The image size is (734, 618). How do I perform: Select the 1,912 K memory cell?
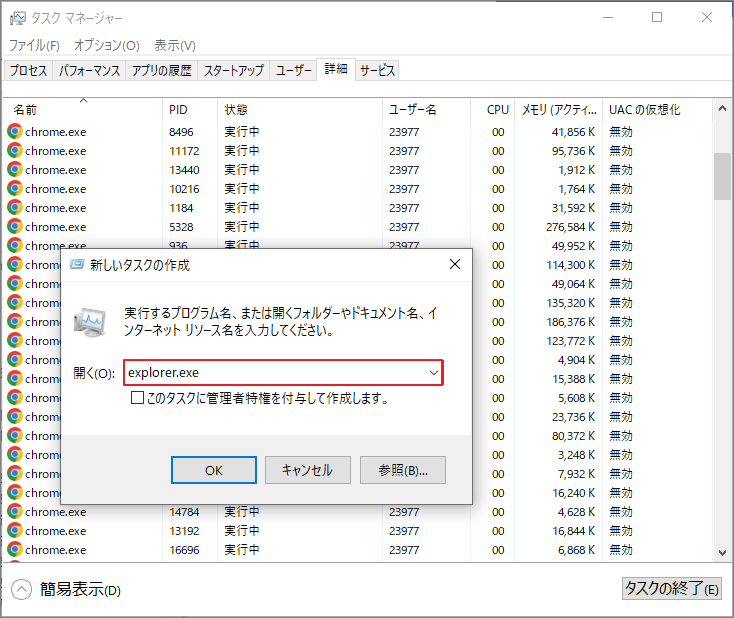pos(576,170)
